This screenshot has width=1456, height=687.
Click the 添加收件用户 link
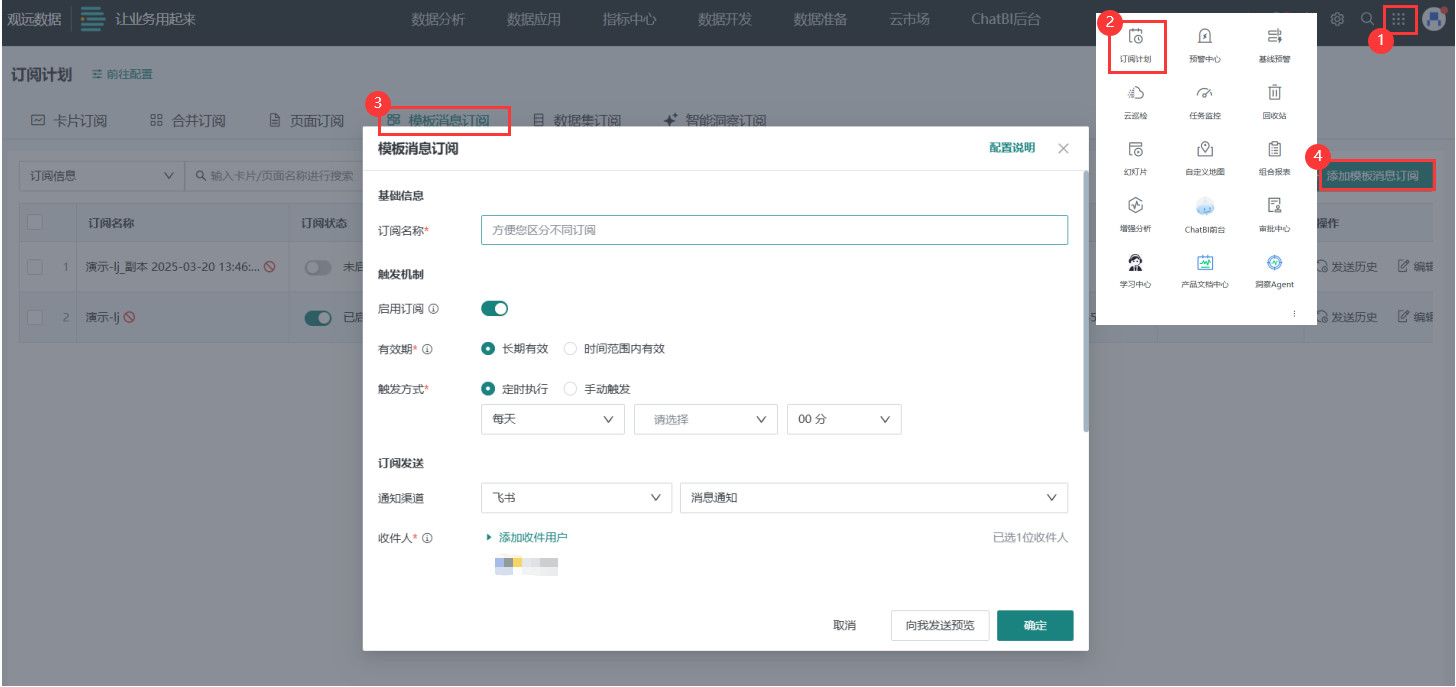click(531, 537)
